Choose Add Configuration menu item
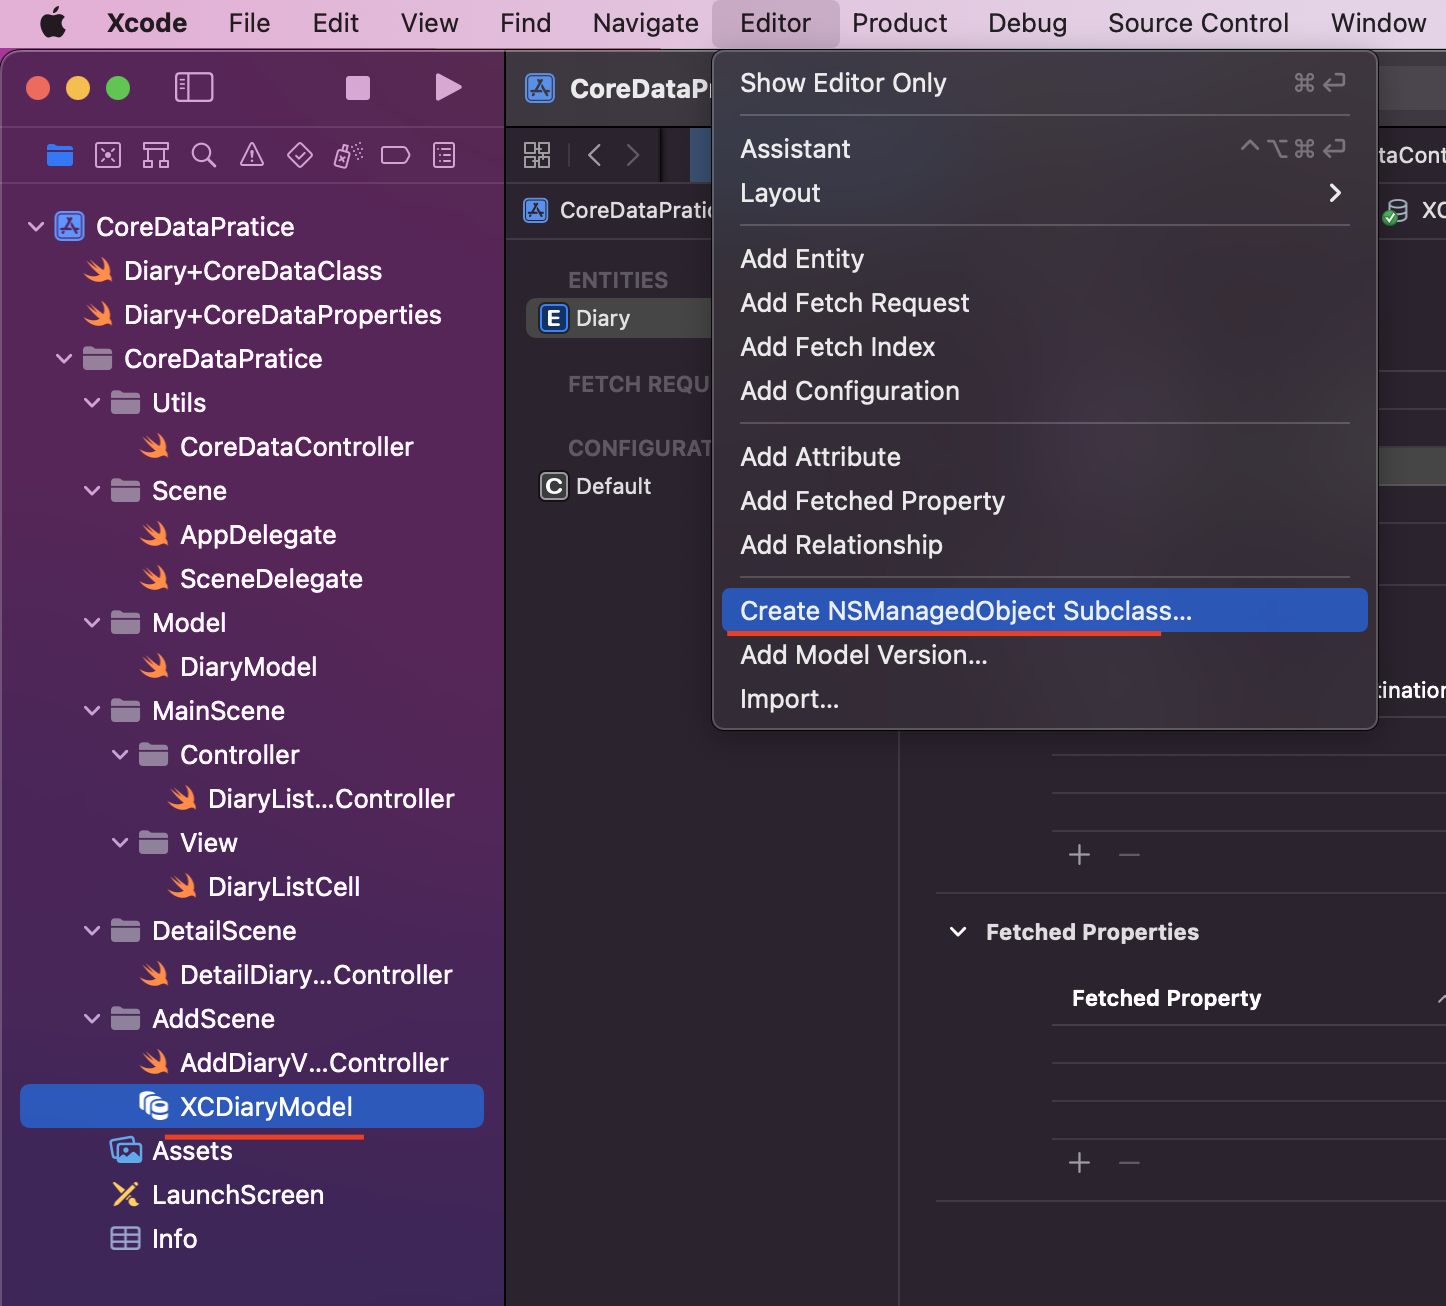The image size is (1446, 1306). coord(1044,391)
